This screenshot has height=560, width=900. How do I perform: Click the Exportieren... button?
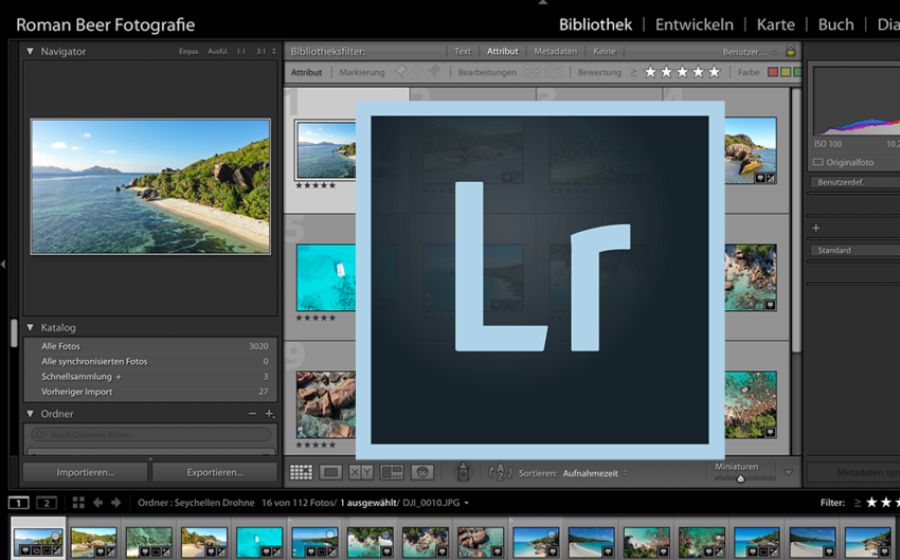pyautogui.click(x=215, y=472)
